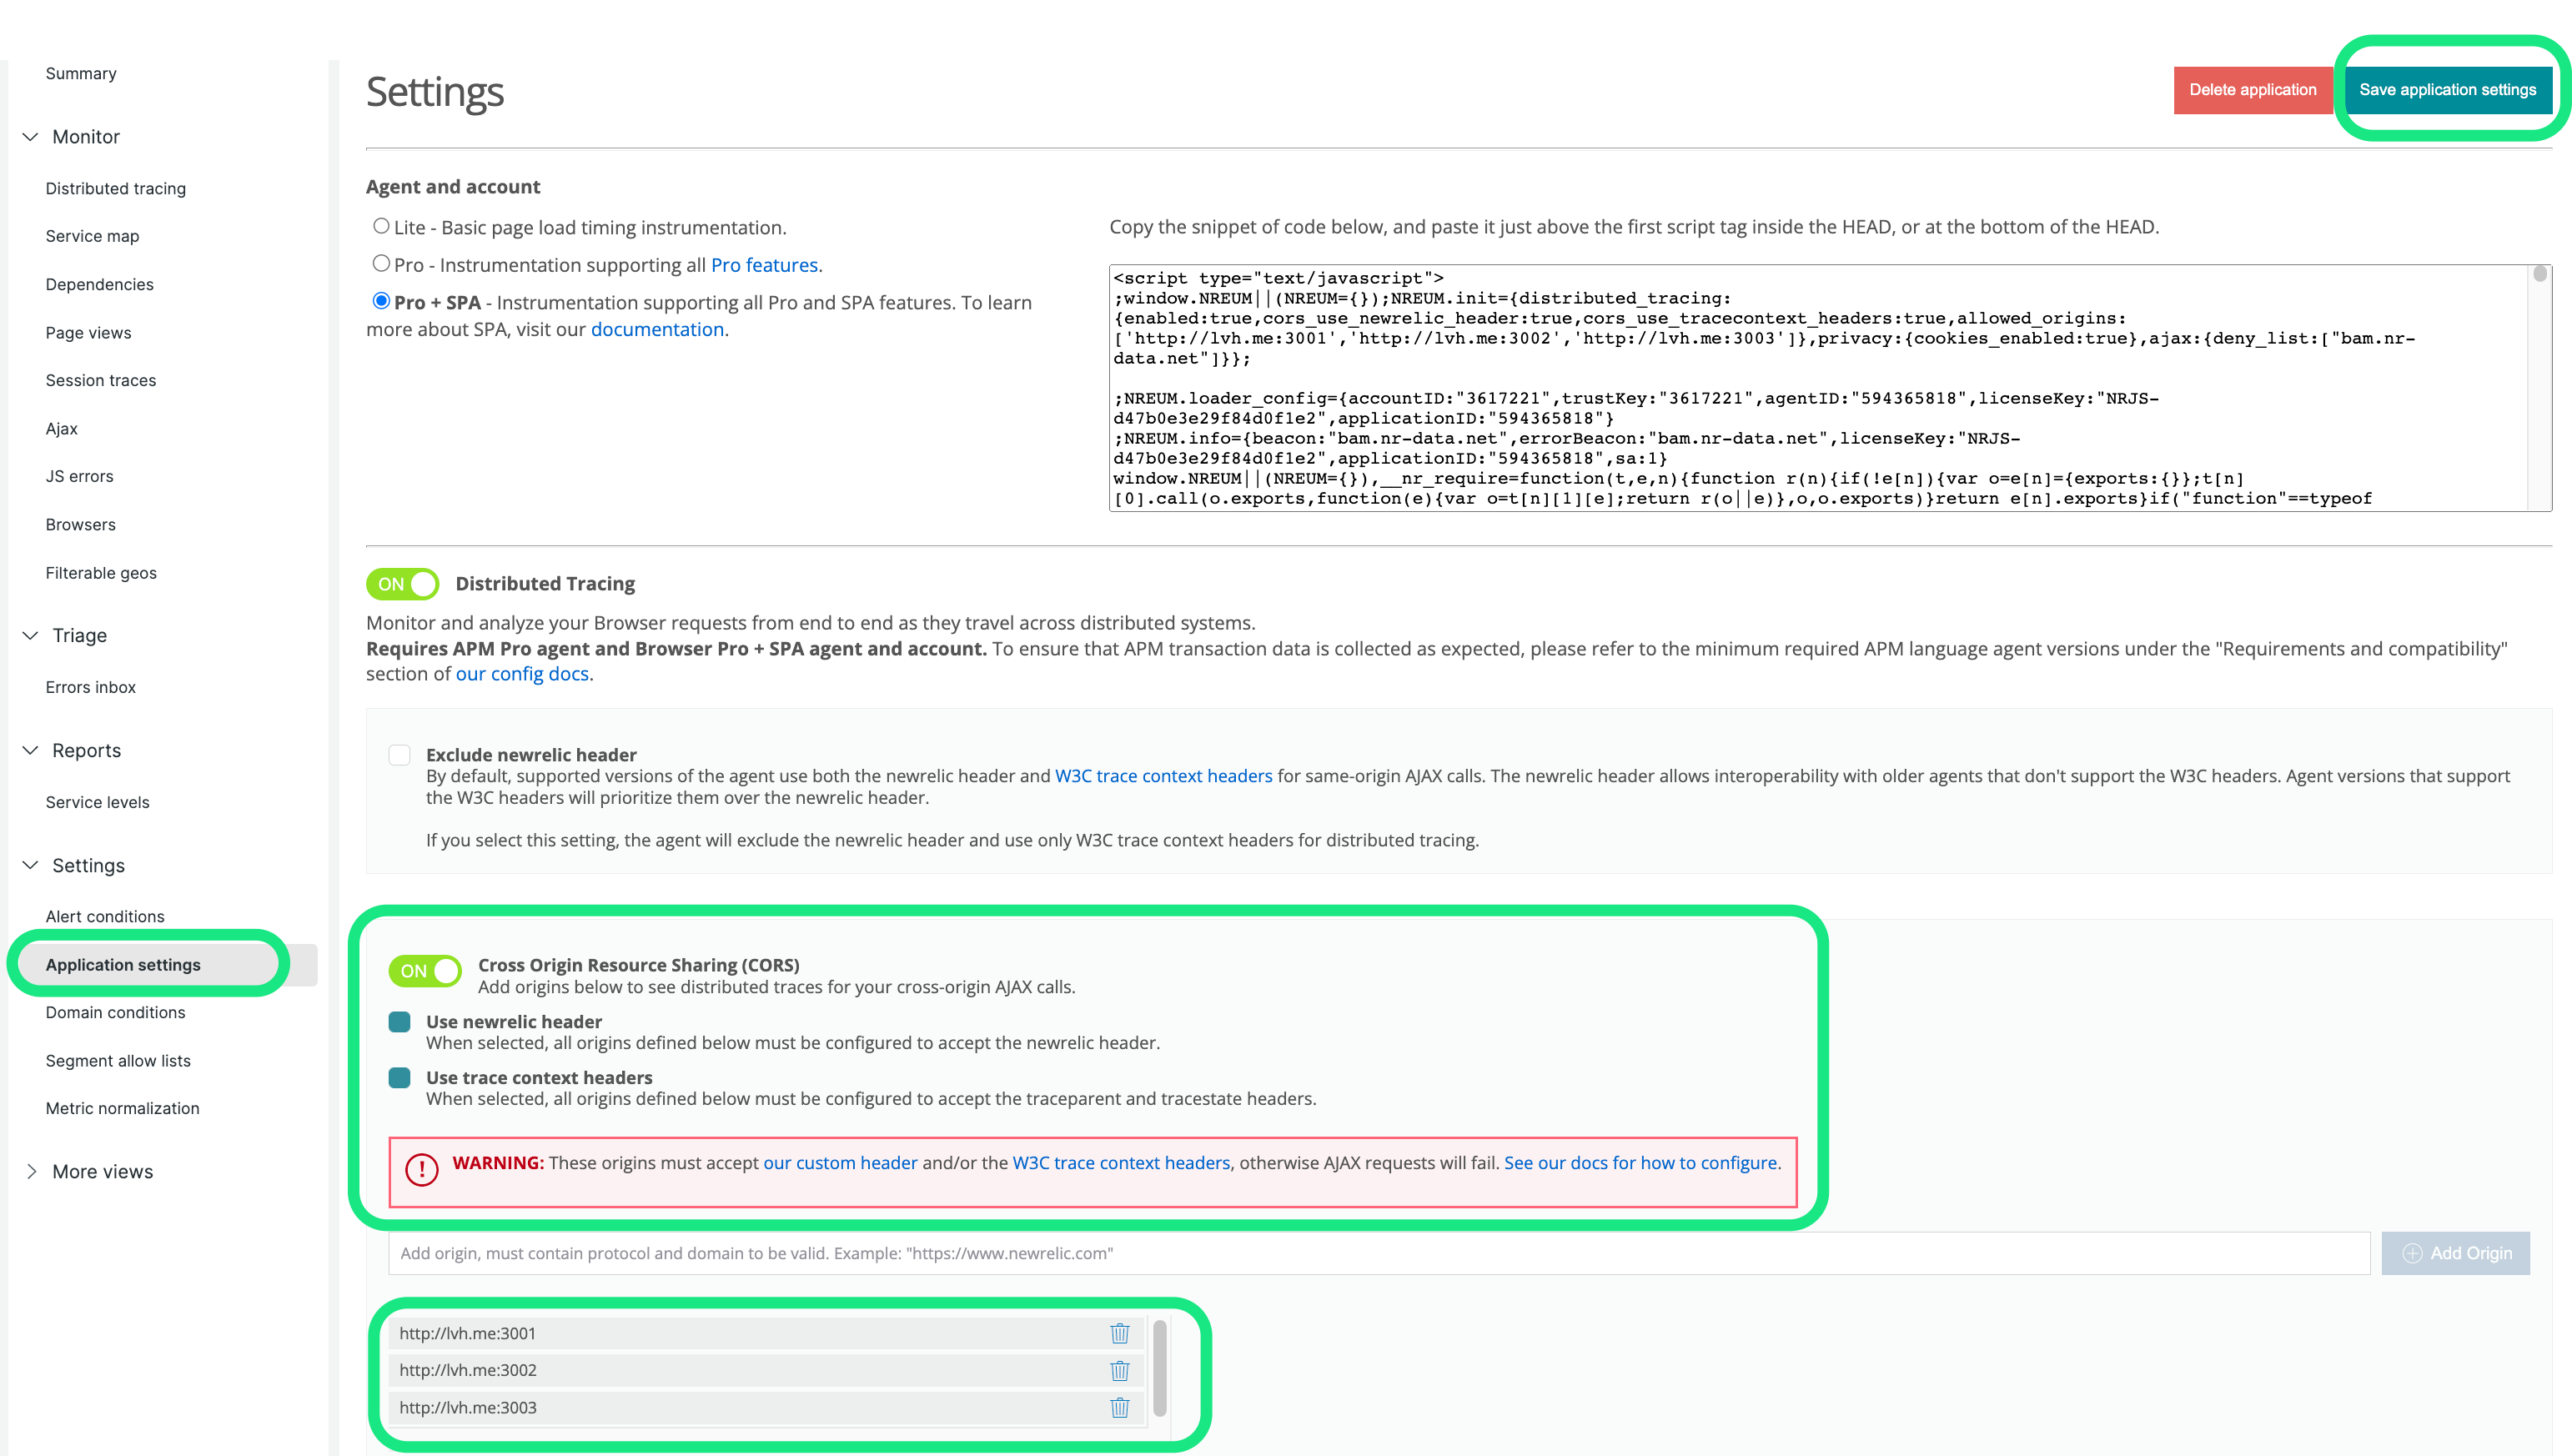This screenshot has width=2572, height=1456.
Task: Click the warning exclamation icon
Action: 421,1168
